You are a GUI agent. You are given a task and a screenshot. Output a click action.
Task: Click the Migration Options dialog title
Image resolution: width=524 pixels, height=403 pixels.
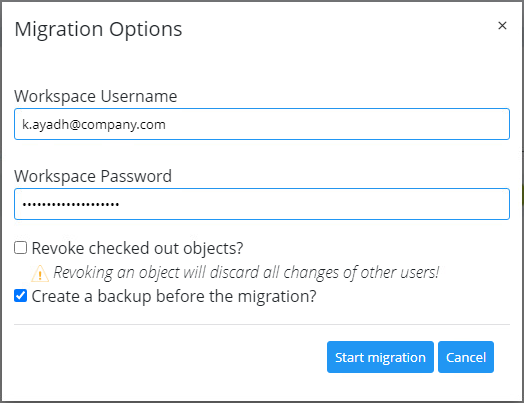[x=98, y=29]
